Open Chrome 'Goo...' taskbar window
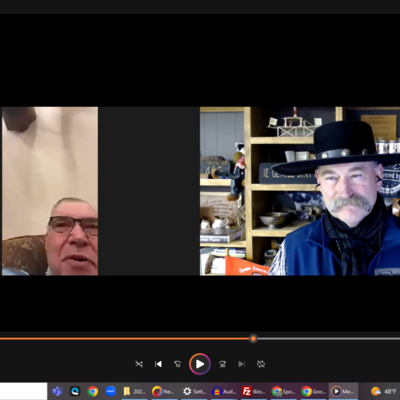This screenshot has height=400, width=400. [x=314, y=391]
